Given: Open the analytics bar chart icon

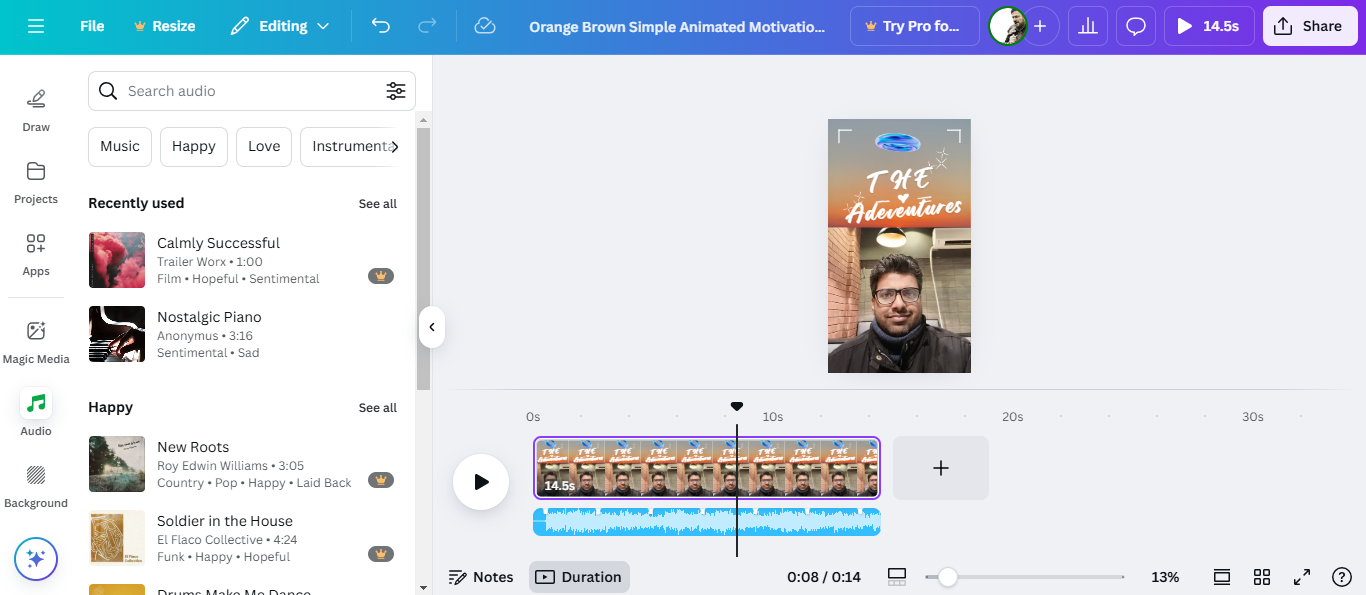Looking at the screenshot, I should pyautogui.click(x=1088, y=26).
